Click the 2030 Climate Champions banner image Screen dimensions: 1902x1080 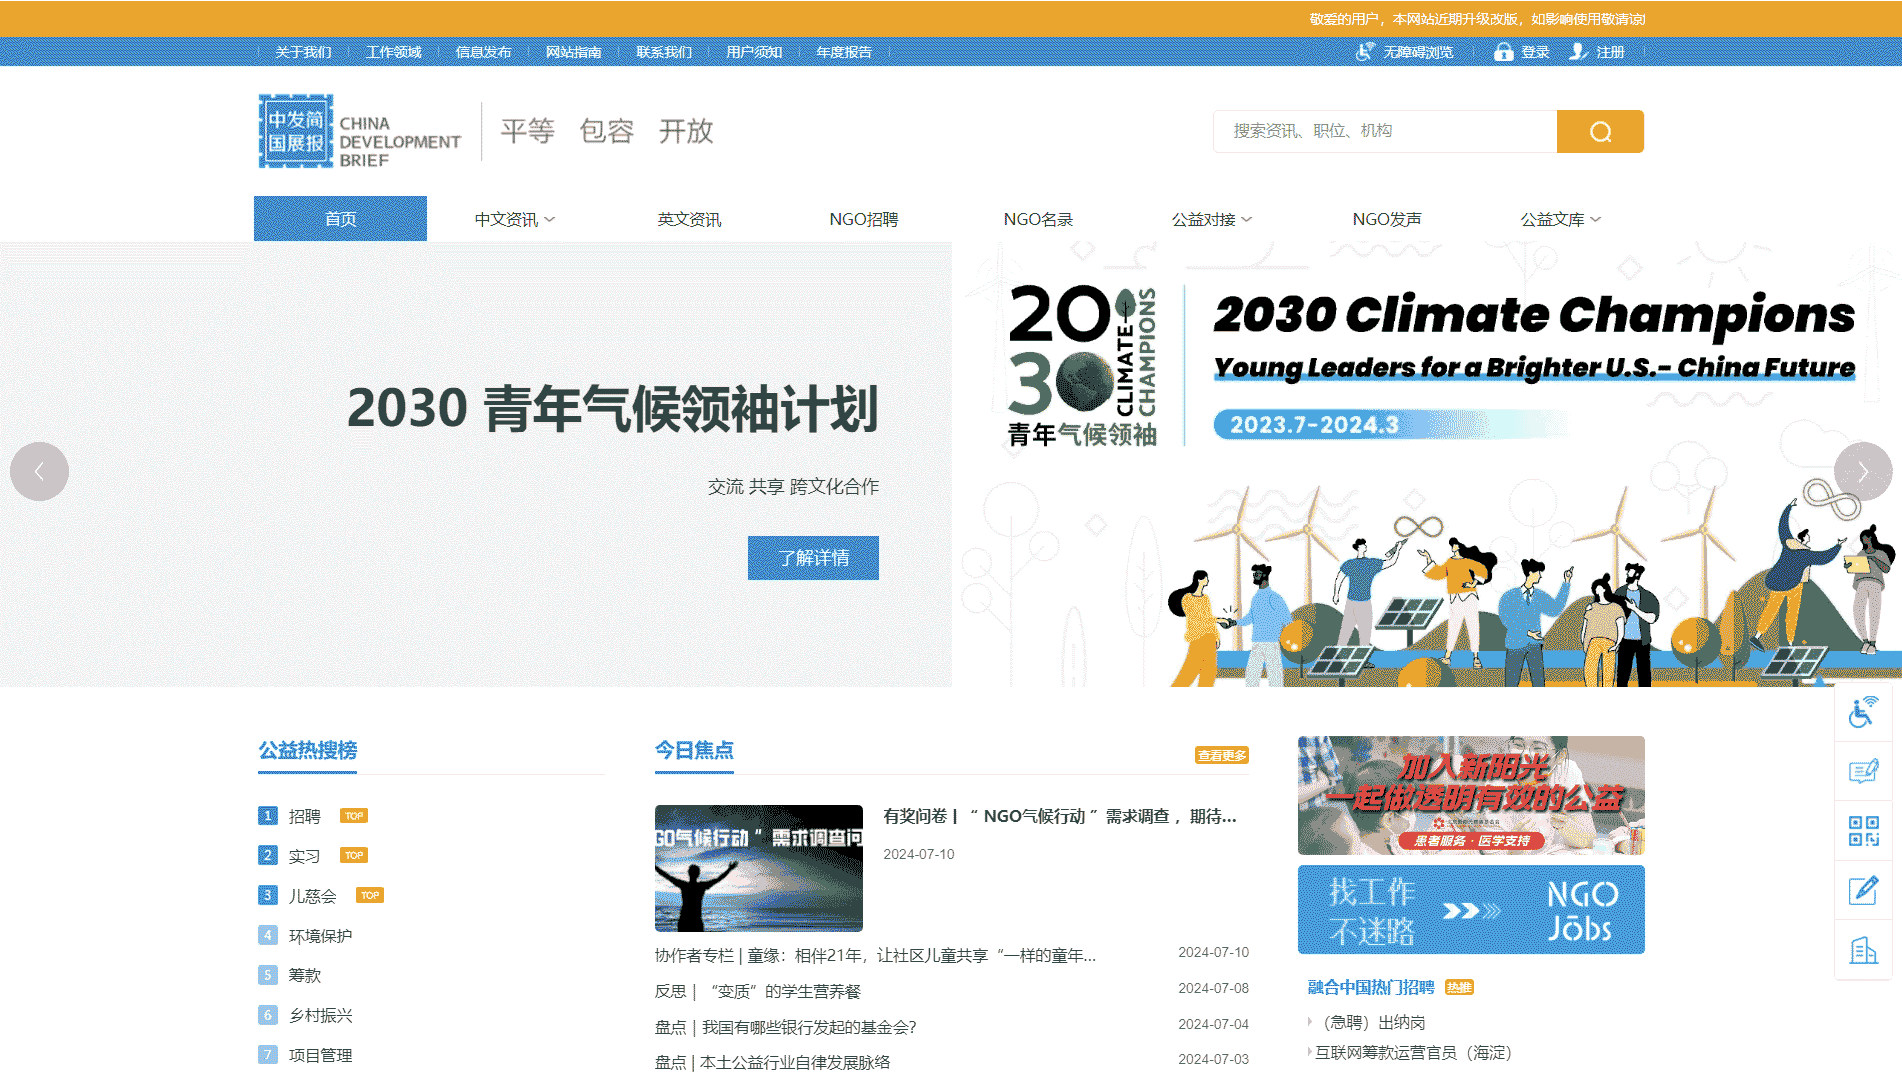(1427, 465)
